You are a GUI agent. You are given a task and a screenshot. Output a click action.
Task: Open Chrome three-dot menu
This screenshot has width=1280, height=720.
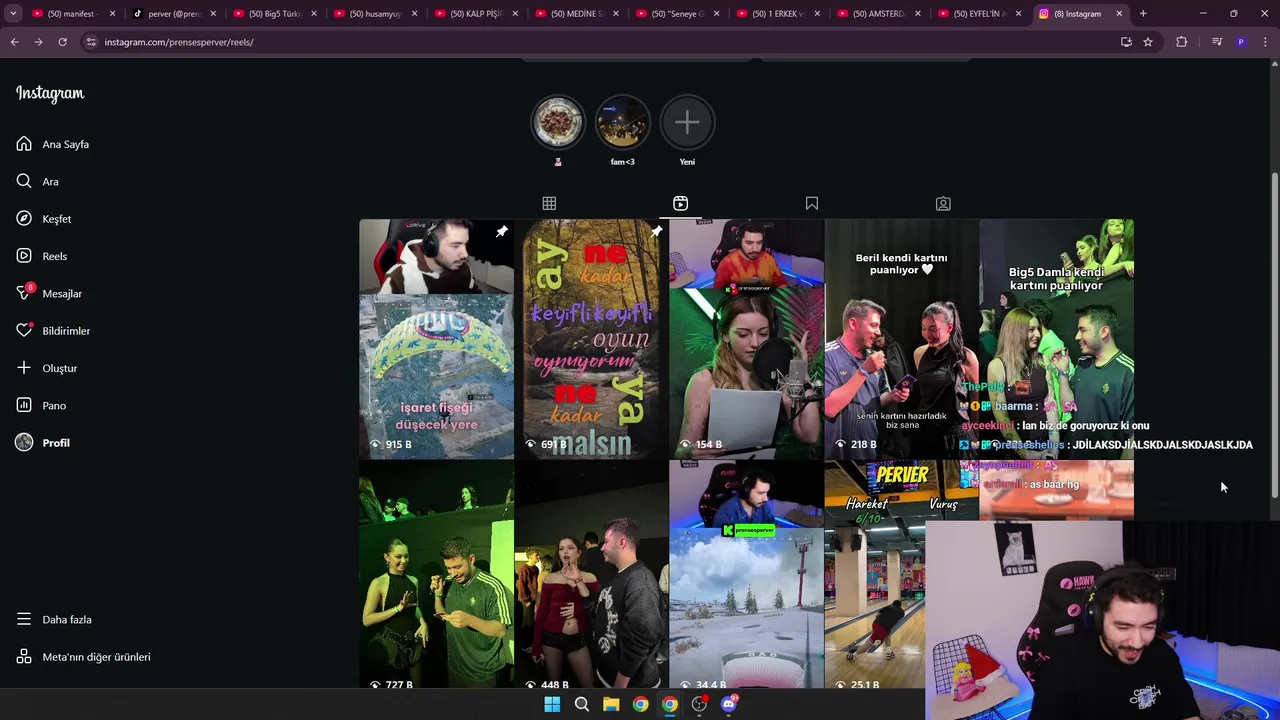click(x=1266, y=42)
